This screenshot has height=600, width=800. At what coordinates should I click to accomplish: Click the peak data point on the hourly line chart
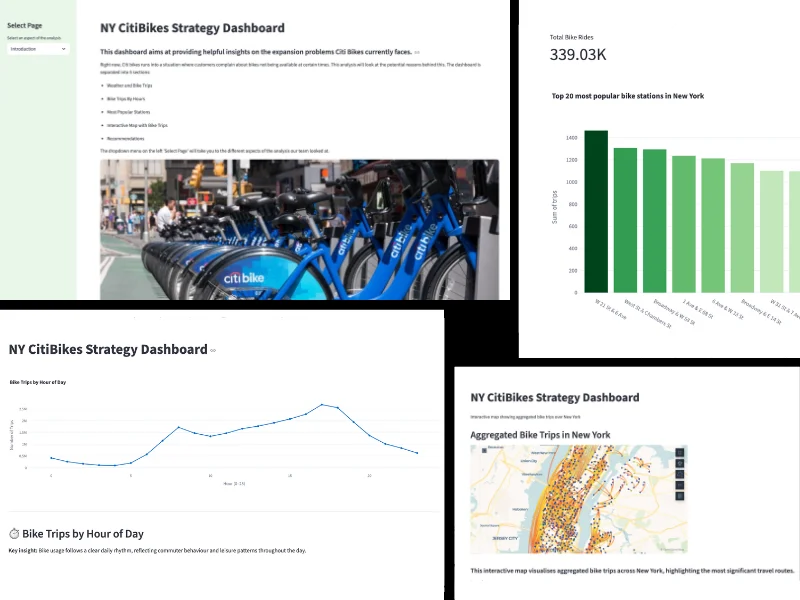click(322, 404)
